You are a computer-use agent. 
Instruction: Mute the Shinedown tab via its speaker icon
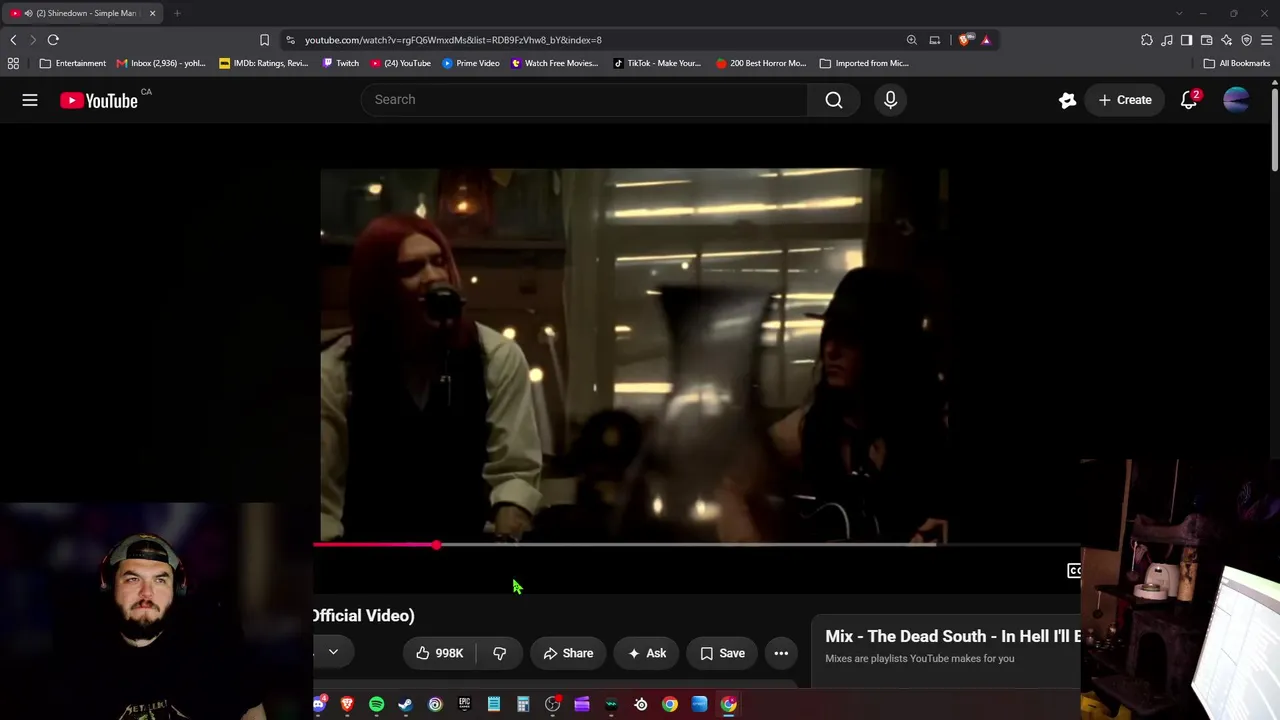pyautogui.click(x=28, y=13)
